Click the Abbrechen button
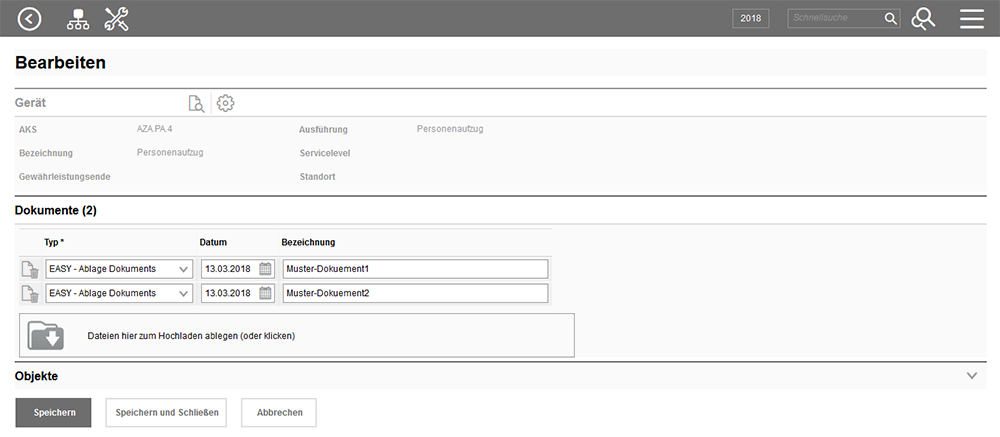The width and height of the screenshot is (1000, 437). pyautogui.click(x=279, y=412)
